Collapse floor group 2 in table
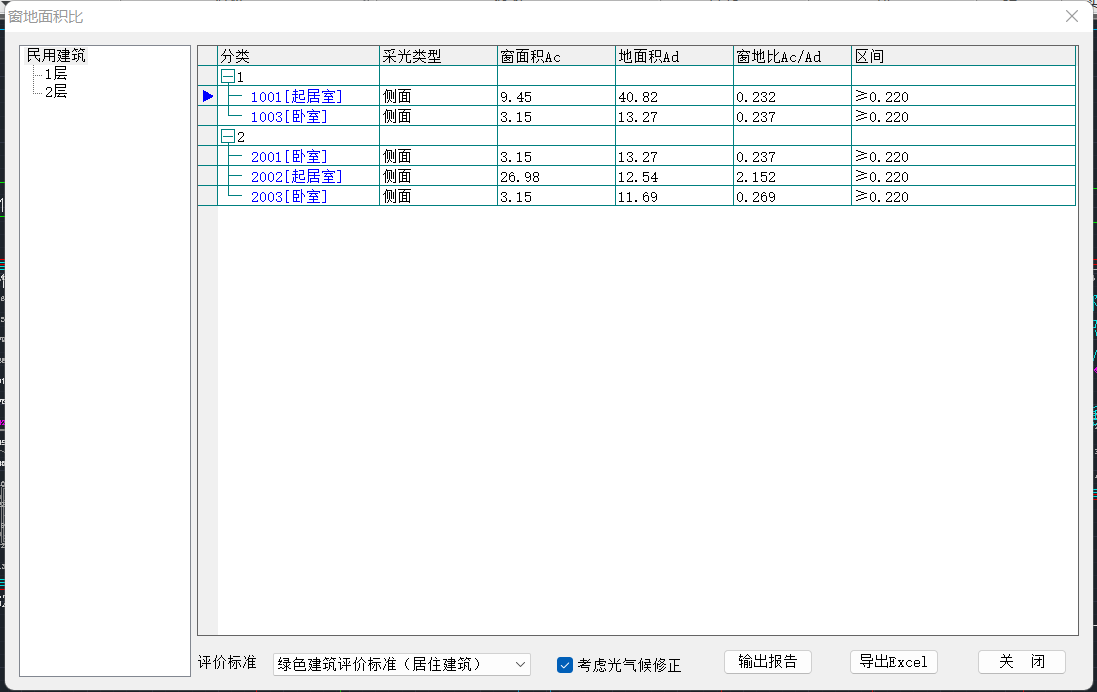Image resolution: width=1097 pixels, height=692 pixels. [x=228, y=137]
